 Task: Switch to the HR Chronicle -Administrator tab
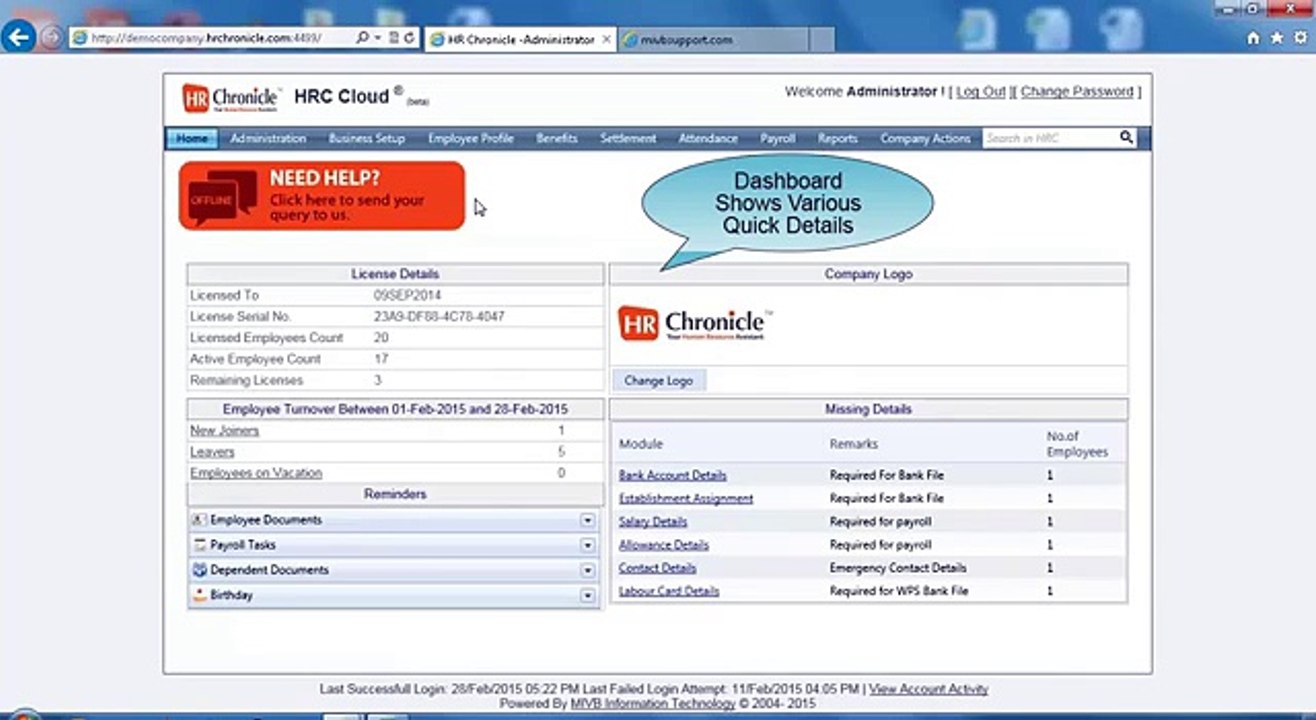coord(520,39)
